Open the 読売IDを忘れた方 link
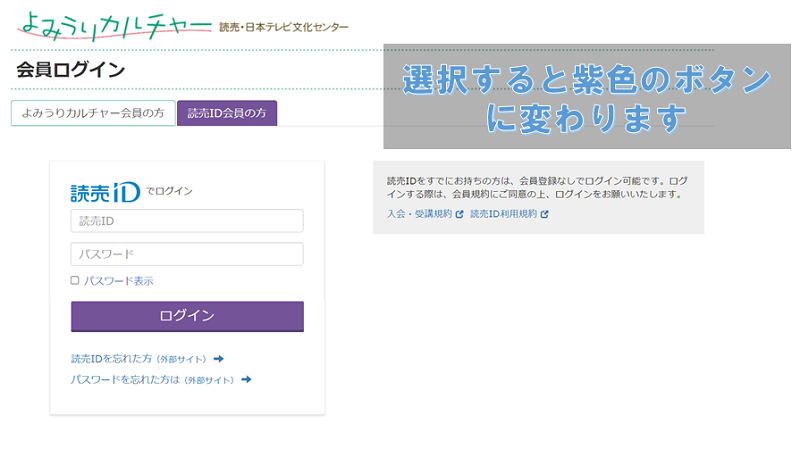The width and height of the screenshot is (800, 449). (x=140, y=358)
